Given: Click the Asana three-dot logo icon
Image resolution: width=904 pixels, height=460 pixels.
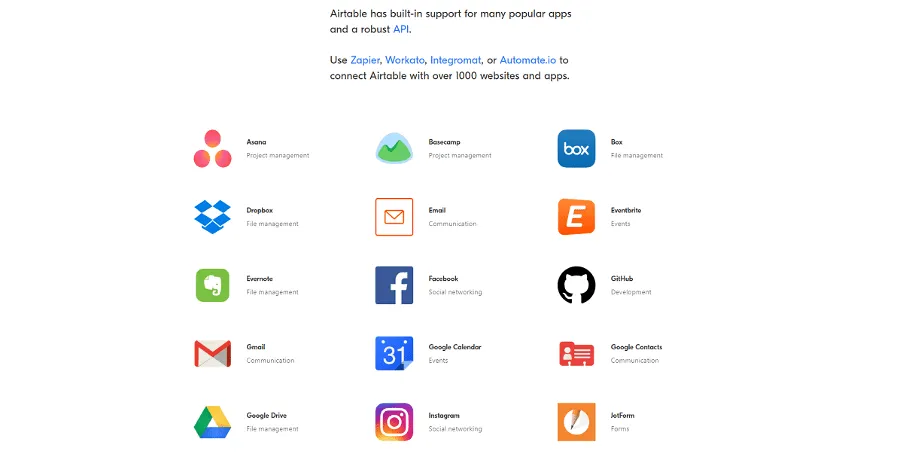Looking at the screenshot, I should point(212,149).
